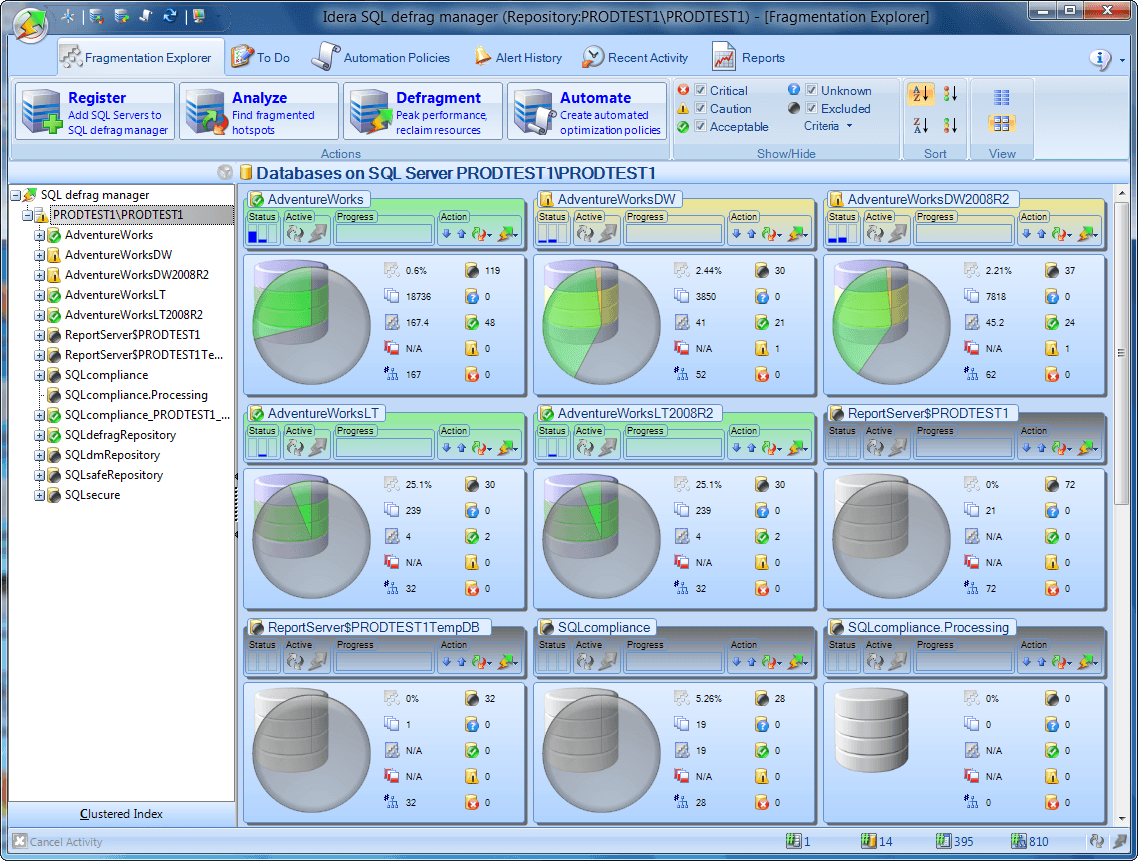Screen dimensions: 1138x861
Task: Sort ascending alphabetically A-Z
Action: [920, 93]
